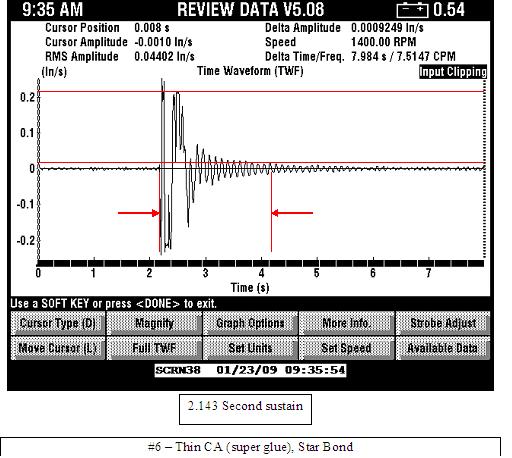Click the More Info. soft key
This screenshot has width=512, height=458.
(x=347, y=323)
